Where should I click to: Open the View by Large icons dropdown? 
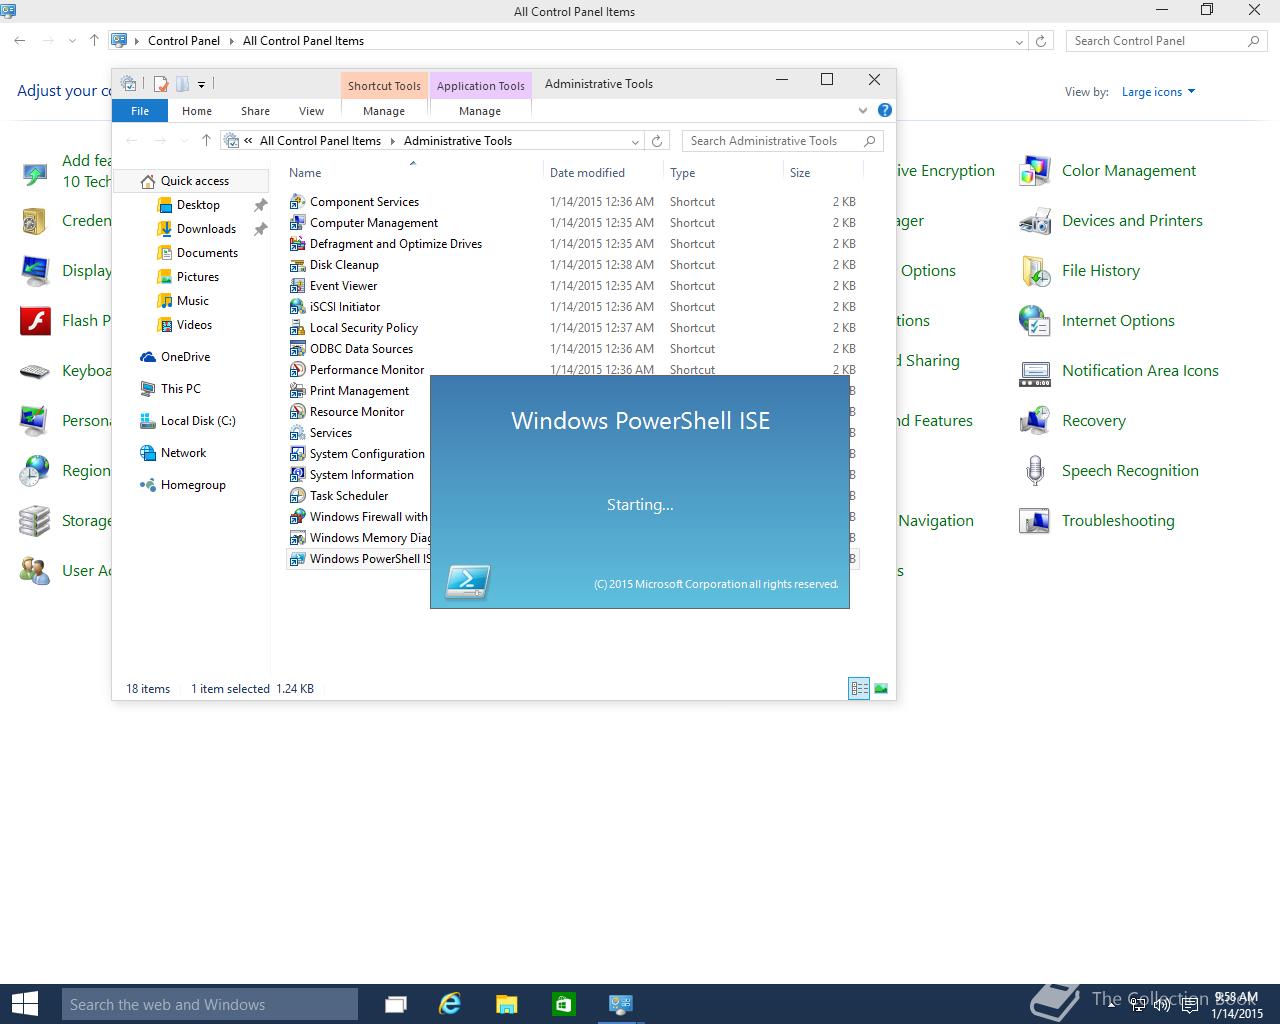click(1158, 92)
